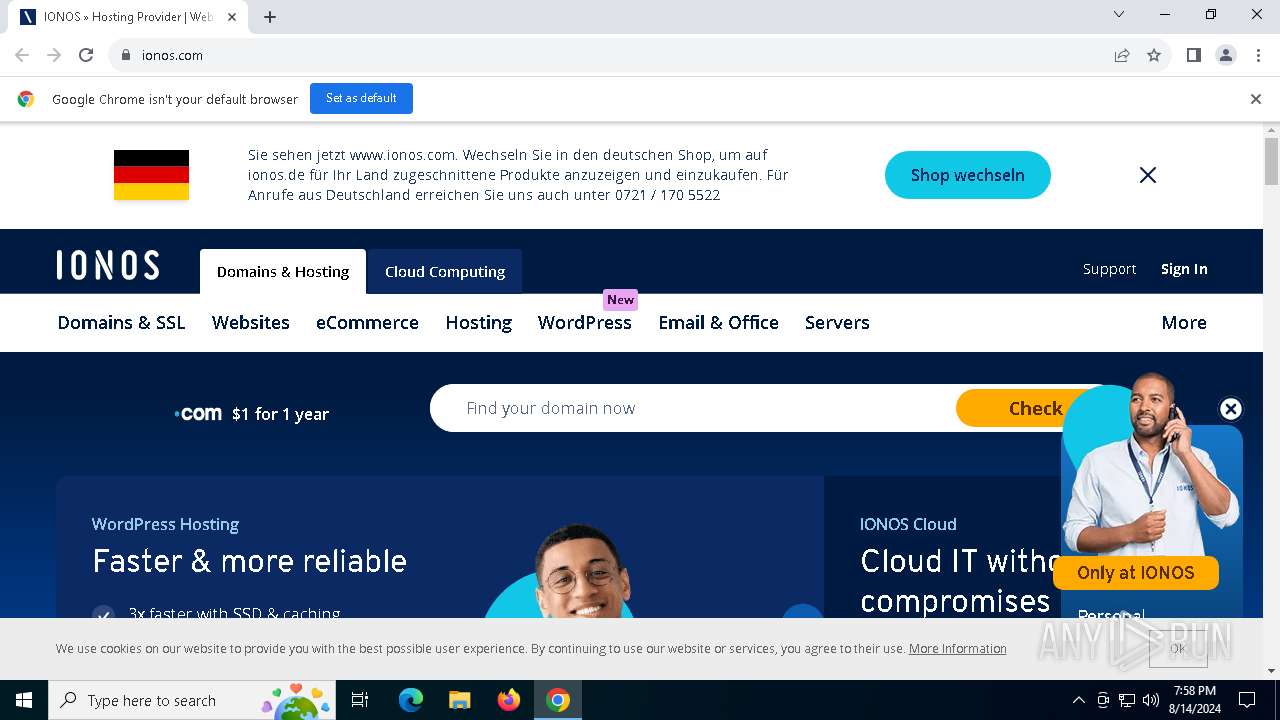Open the network status tray icon

pos(1127,701)
